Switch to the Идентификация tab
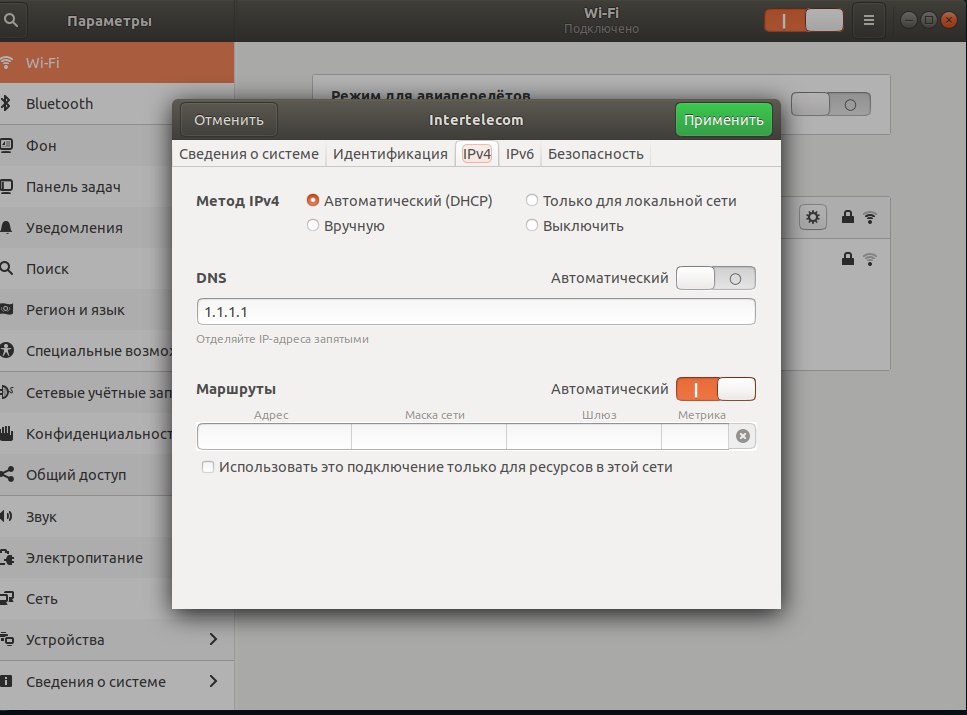The height and width of the screenshot is (715, 967). (x=390, y=154)
